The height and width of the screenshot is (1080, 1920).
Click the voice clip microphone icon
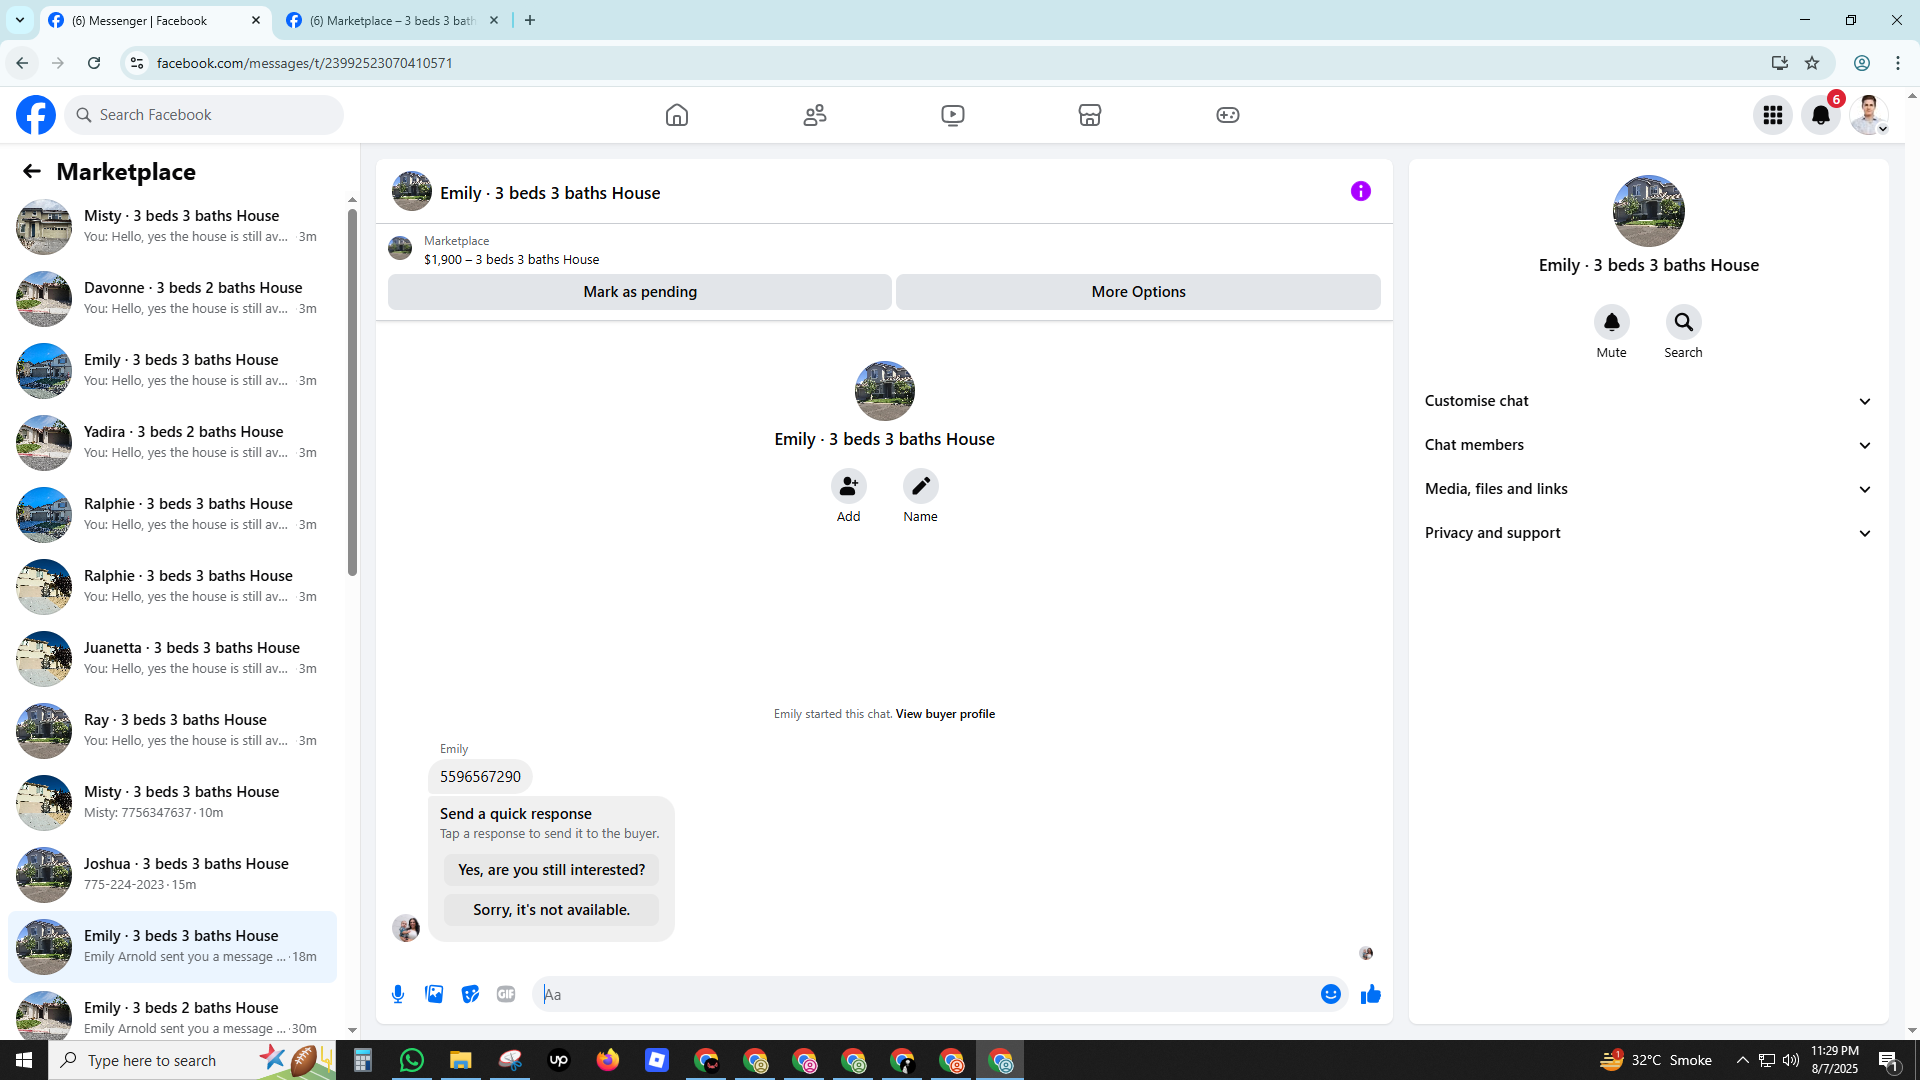(398, 994)
